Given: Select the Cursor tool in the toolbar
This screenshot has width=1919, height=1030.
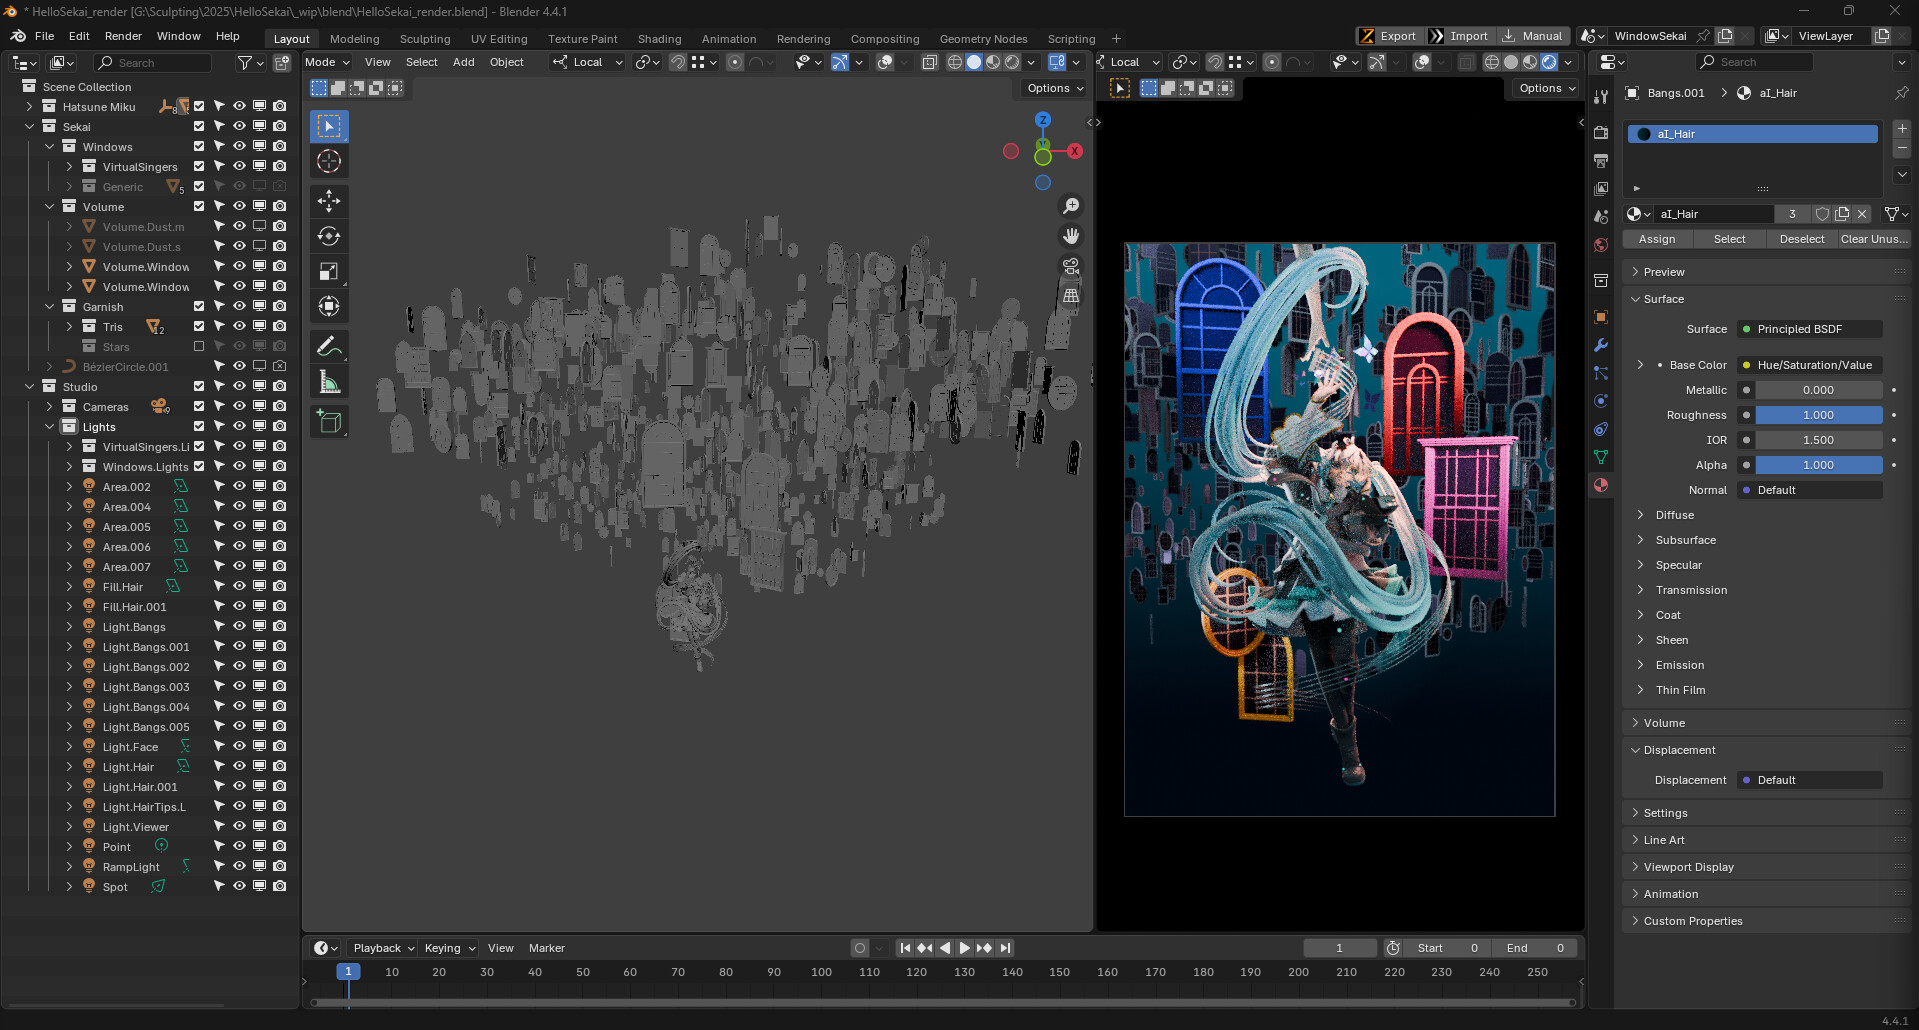Looking at the screenshot, I should [x=329, y=161].
